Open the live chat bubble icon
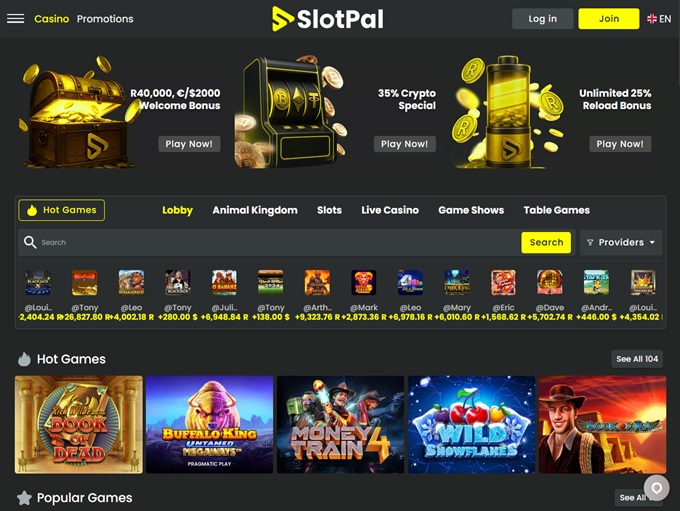This screenshot has width=680, height=511. tap(657, 488)
